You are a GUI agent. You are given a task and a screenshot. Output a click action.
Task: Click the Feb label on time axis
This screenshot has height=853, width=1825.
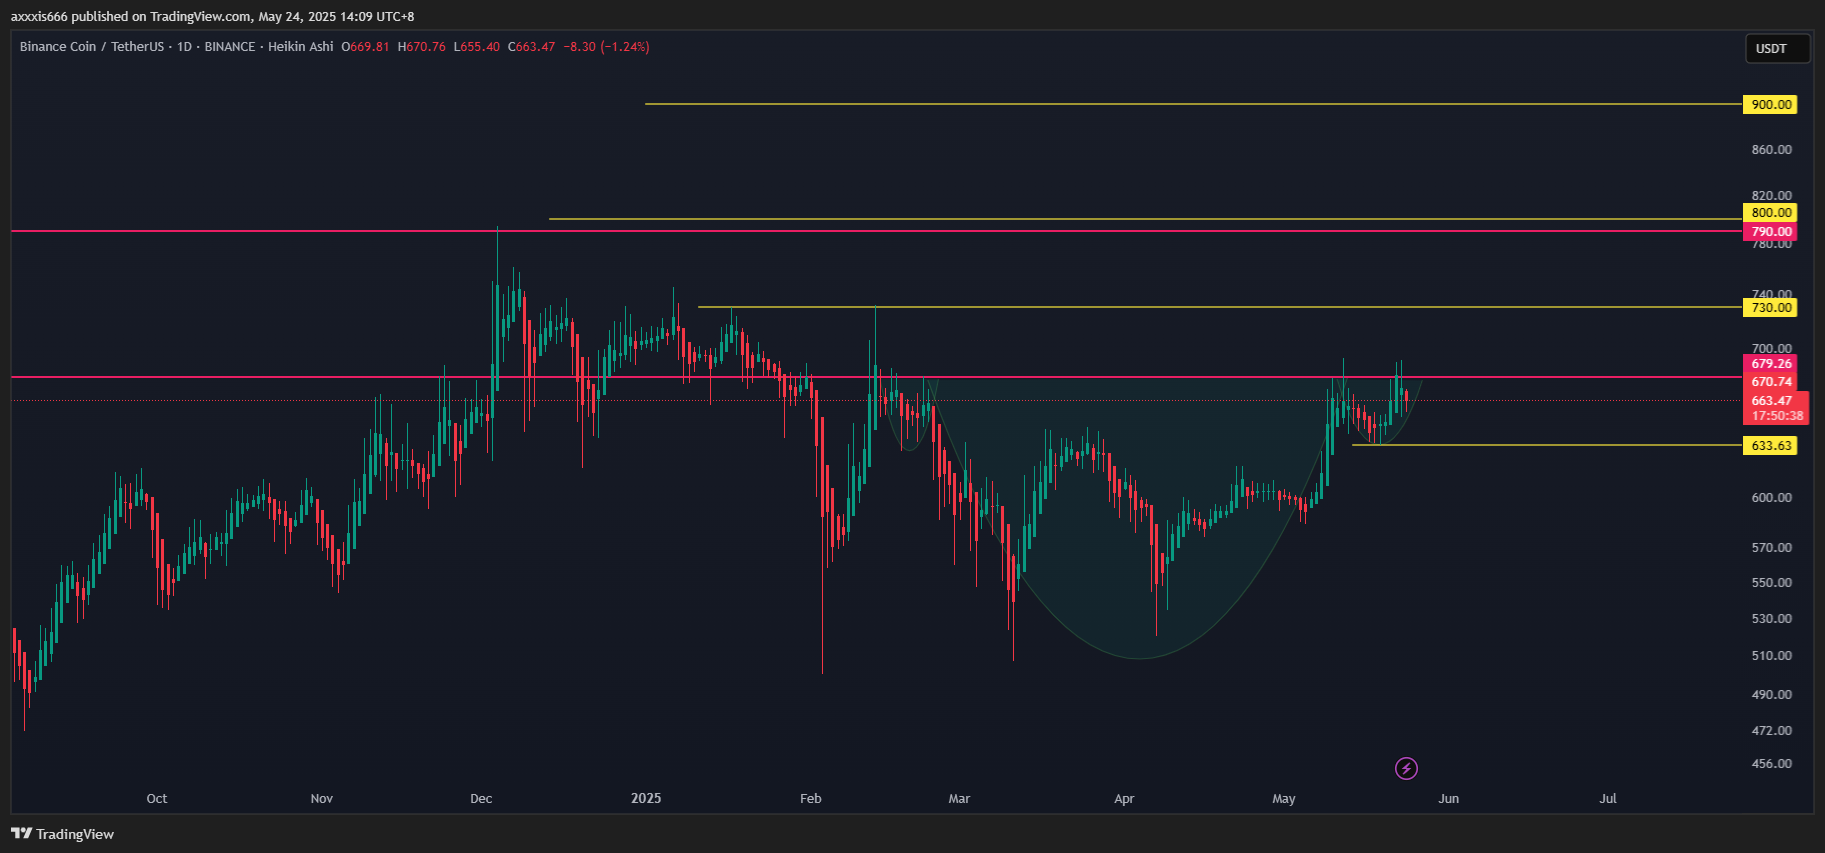coord(811,798)
